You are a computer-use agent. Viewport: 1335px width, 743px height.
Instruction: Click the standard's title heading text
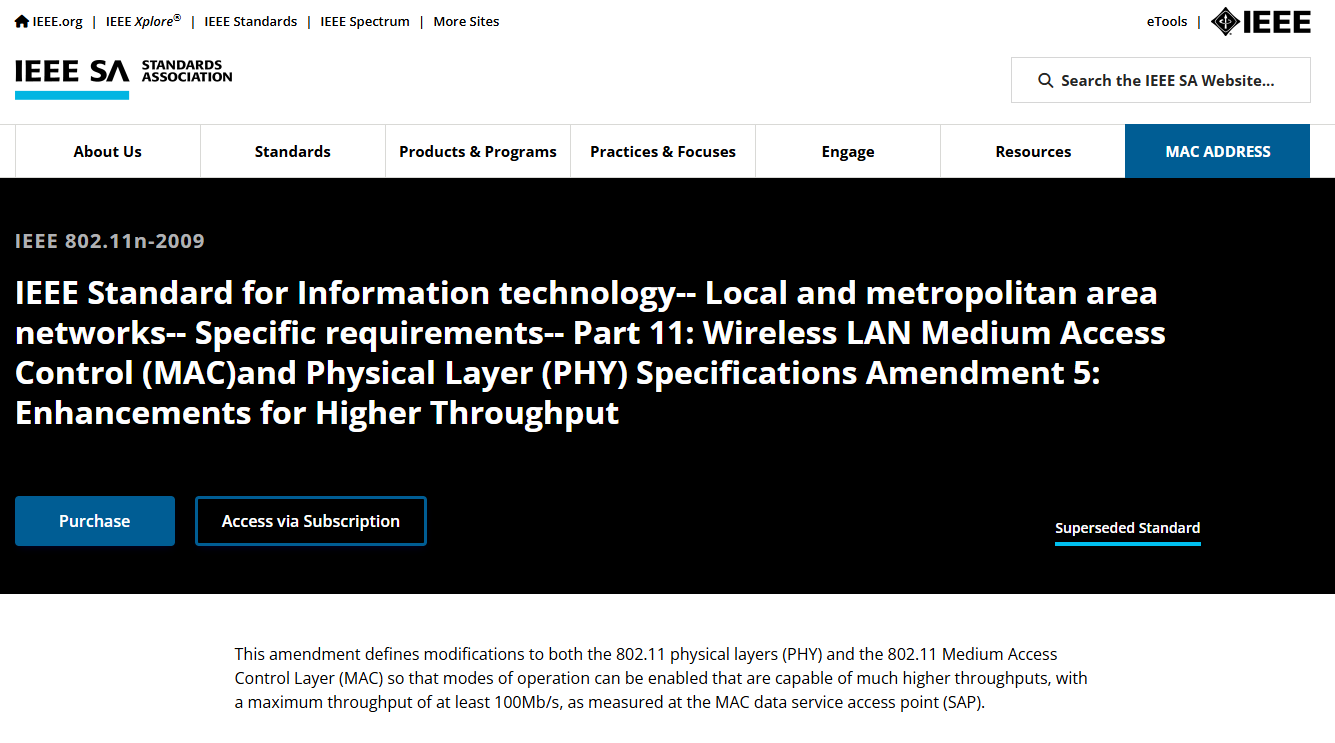click(590, 352)
